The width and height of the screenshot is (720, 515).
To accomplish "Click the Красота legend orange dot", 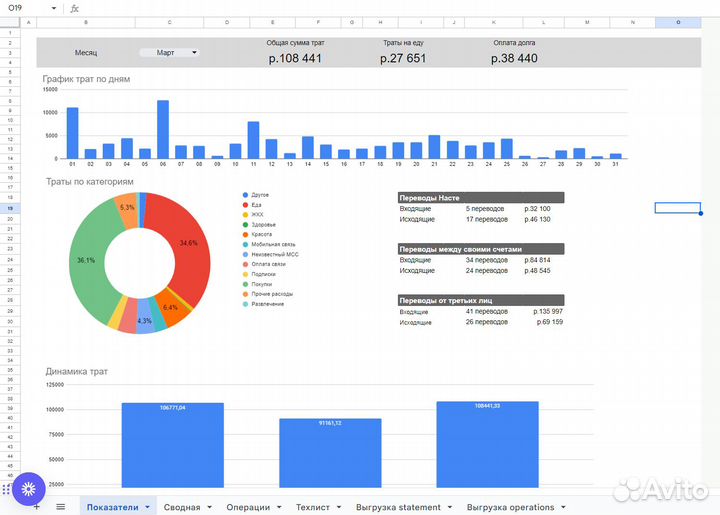I will [245, 235].
